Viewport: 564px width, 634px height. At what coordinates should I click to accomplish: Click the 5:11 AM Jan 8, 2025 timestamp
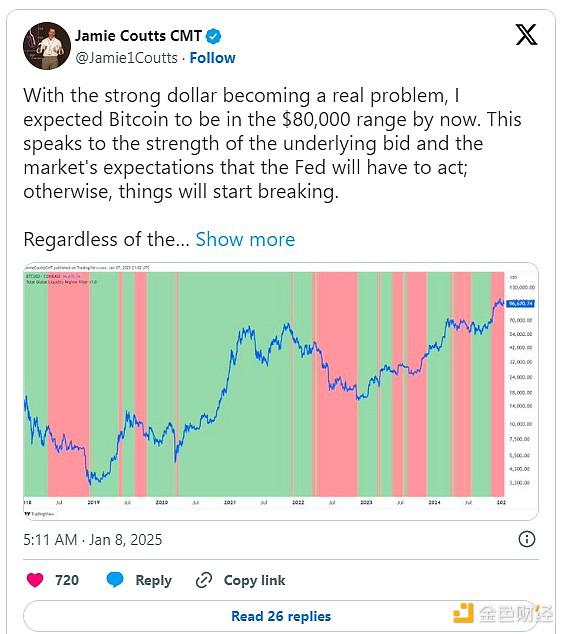(93, 539)
